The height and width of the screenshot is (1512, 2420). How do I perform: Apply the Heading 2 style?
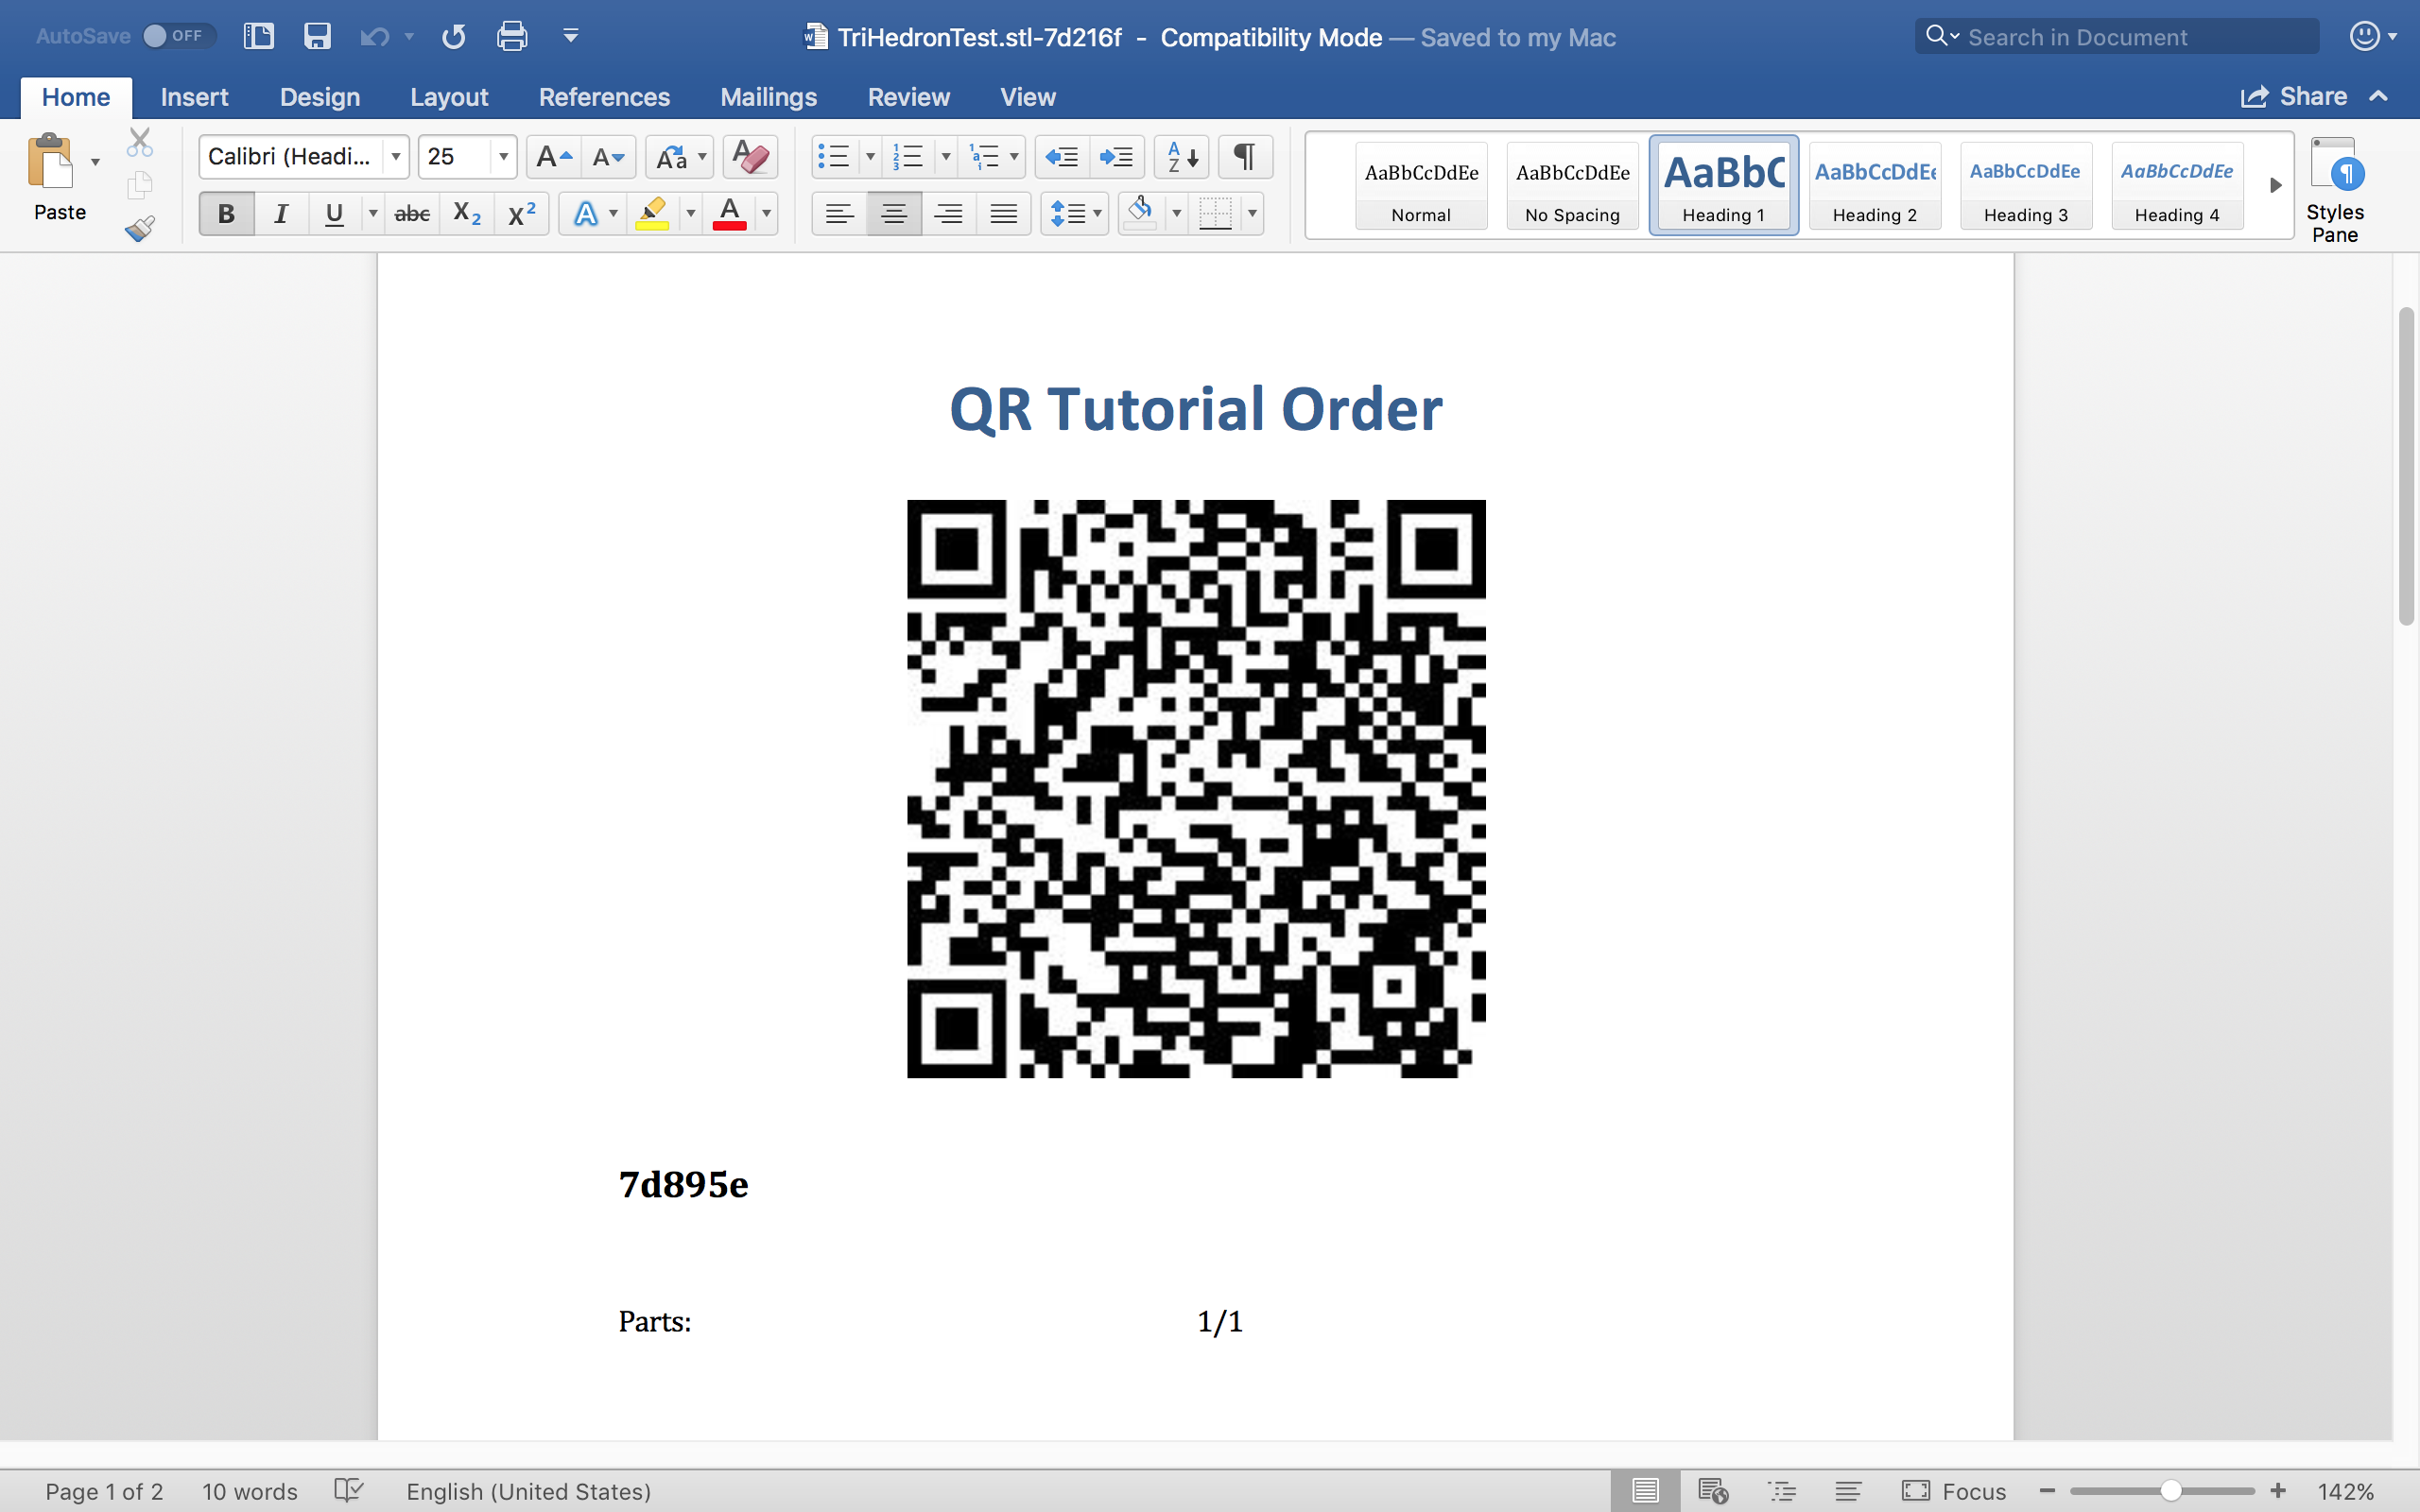click(1874, 186)
